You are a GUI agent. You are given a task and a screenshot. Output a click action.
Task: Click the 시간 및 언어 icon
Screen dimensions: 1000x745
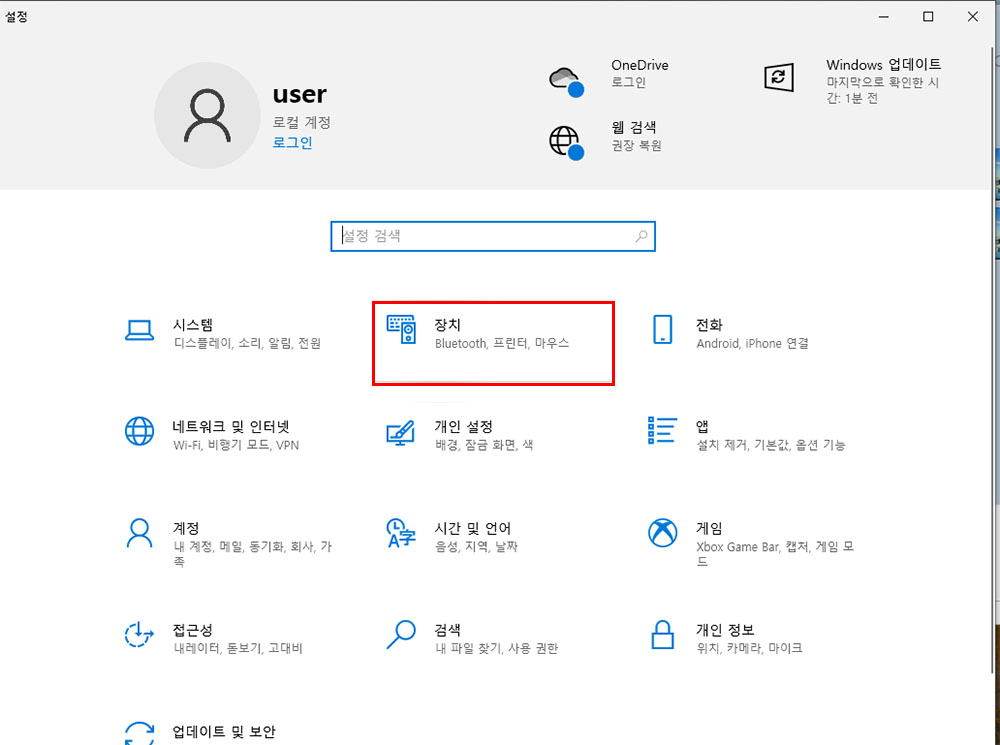click(401, 533)
